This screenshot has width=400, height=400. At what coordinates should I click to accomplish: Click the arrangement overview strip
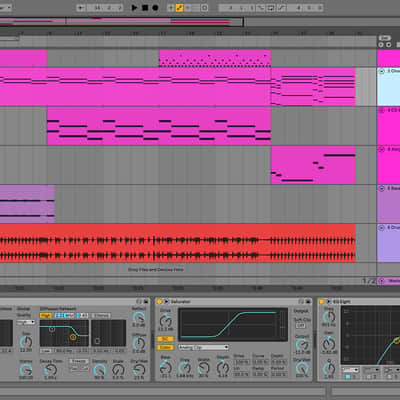pos(122,22)
